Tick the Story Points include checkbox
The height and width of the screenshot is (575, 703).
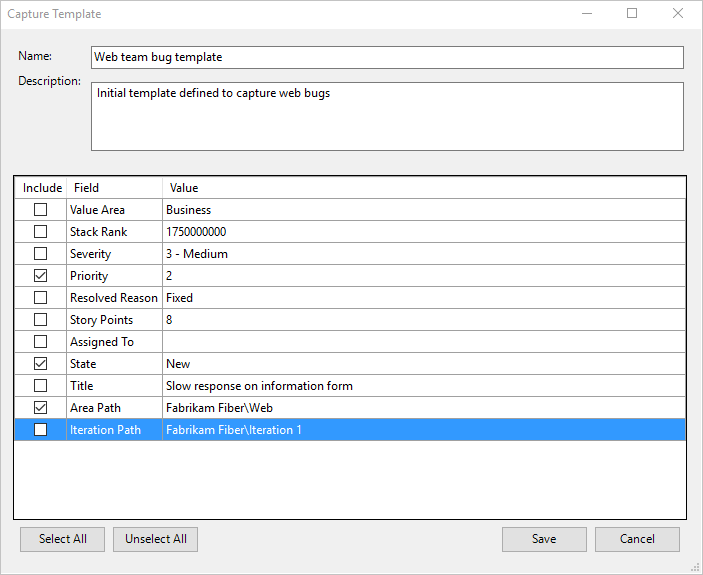pyautogui.click(x=40, y=319)
